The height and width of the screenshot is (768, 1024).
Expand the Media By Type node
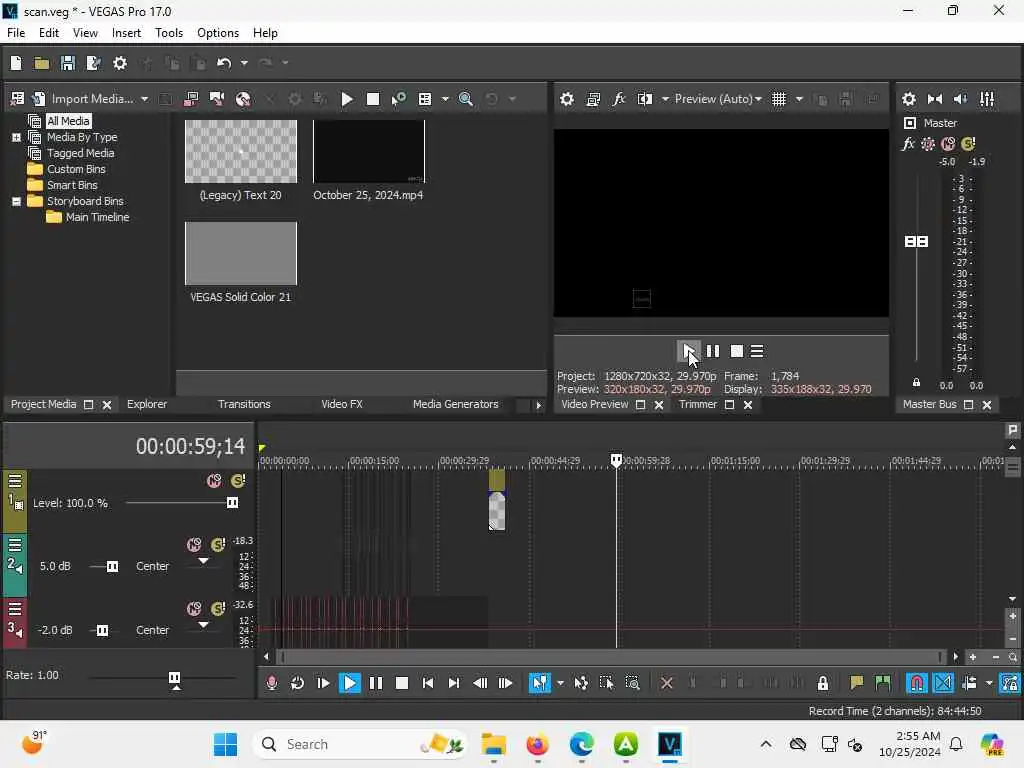pos(16,137)
